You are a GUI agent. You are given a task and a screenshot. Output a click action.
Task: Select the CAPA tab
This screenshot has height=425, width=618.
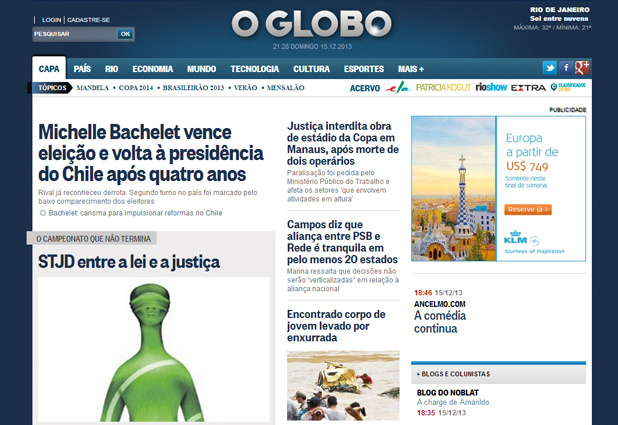tap(46, 69)
